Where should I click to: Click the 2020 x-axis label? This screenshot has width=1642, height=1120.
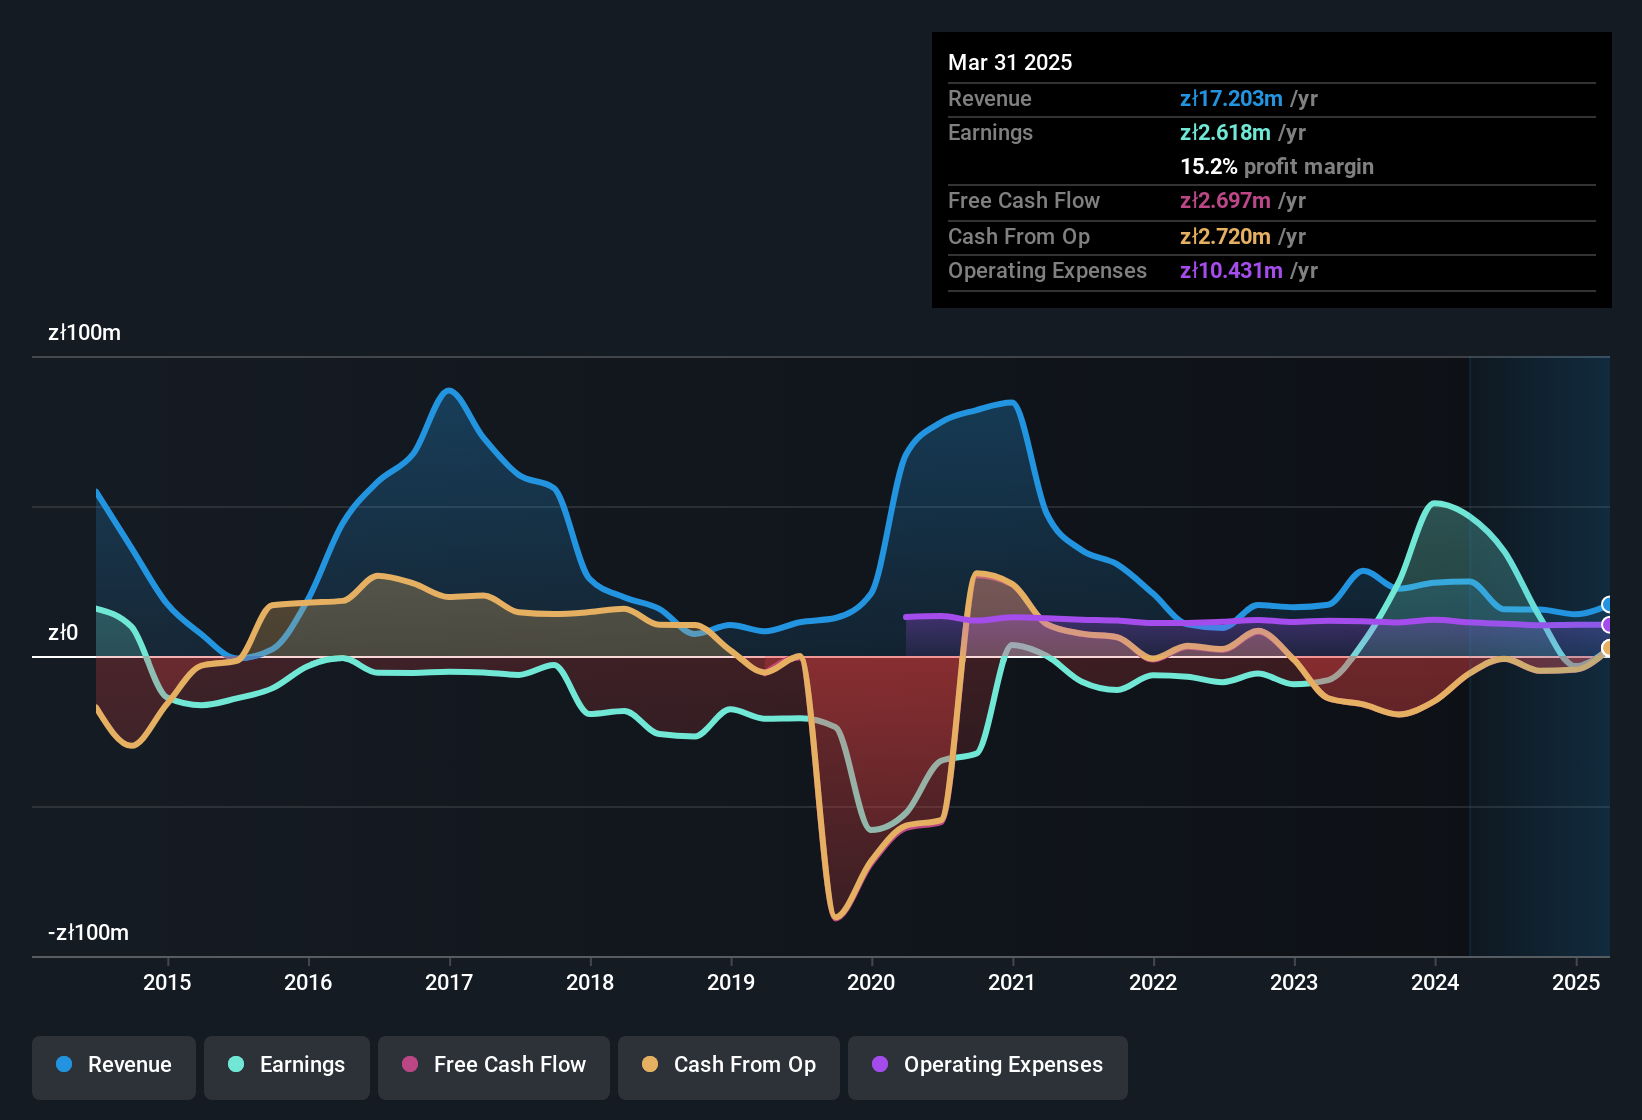(871, 982)
